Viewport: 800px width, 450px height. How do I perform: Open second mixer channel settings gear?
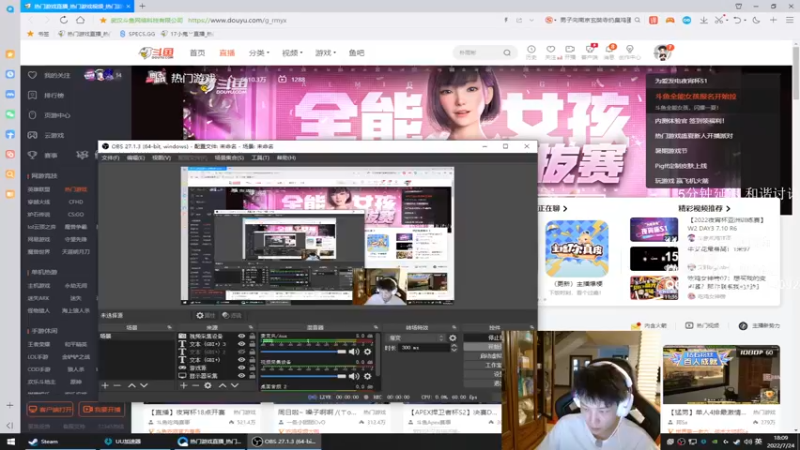[x=367, y=377]
